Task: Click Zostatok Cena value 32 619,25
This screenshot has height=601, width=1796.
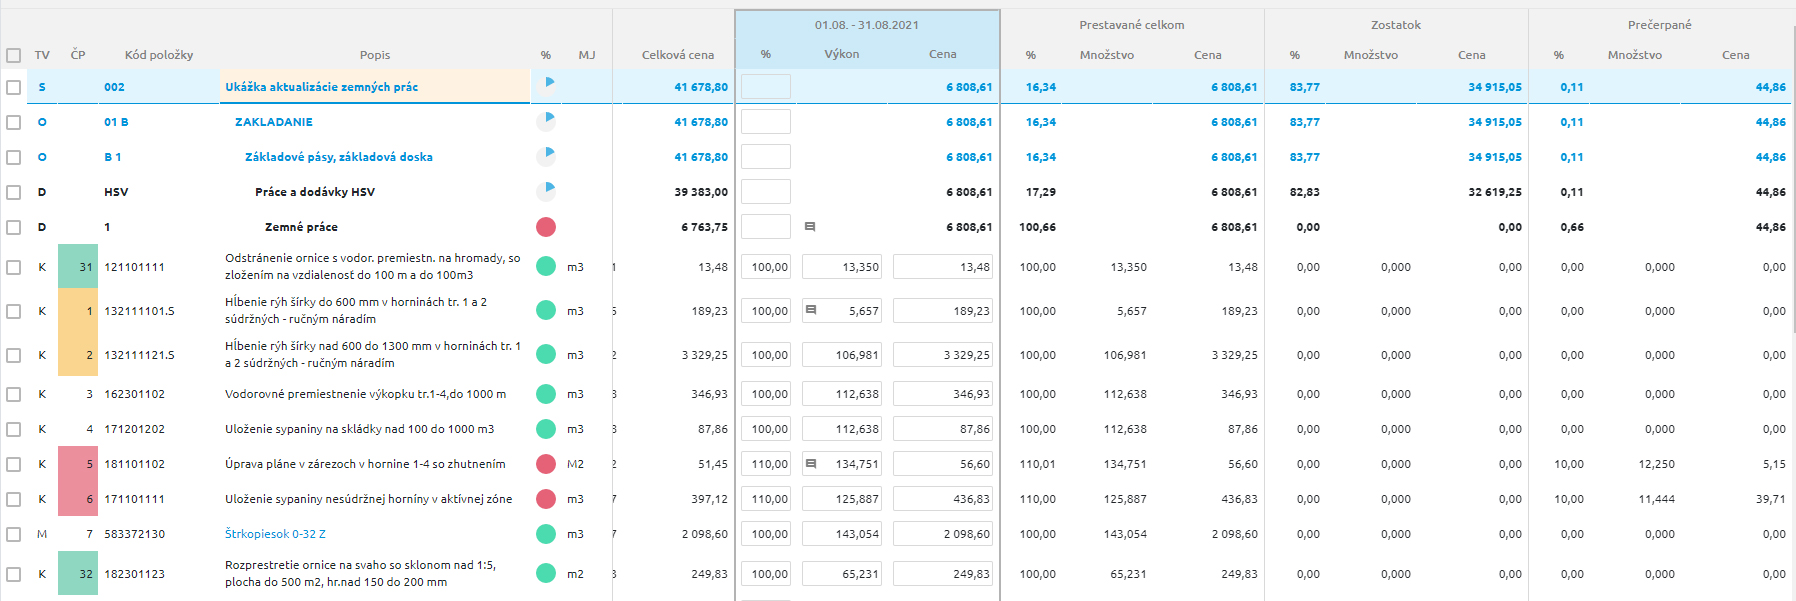Action: tap(1495, 192)
